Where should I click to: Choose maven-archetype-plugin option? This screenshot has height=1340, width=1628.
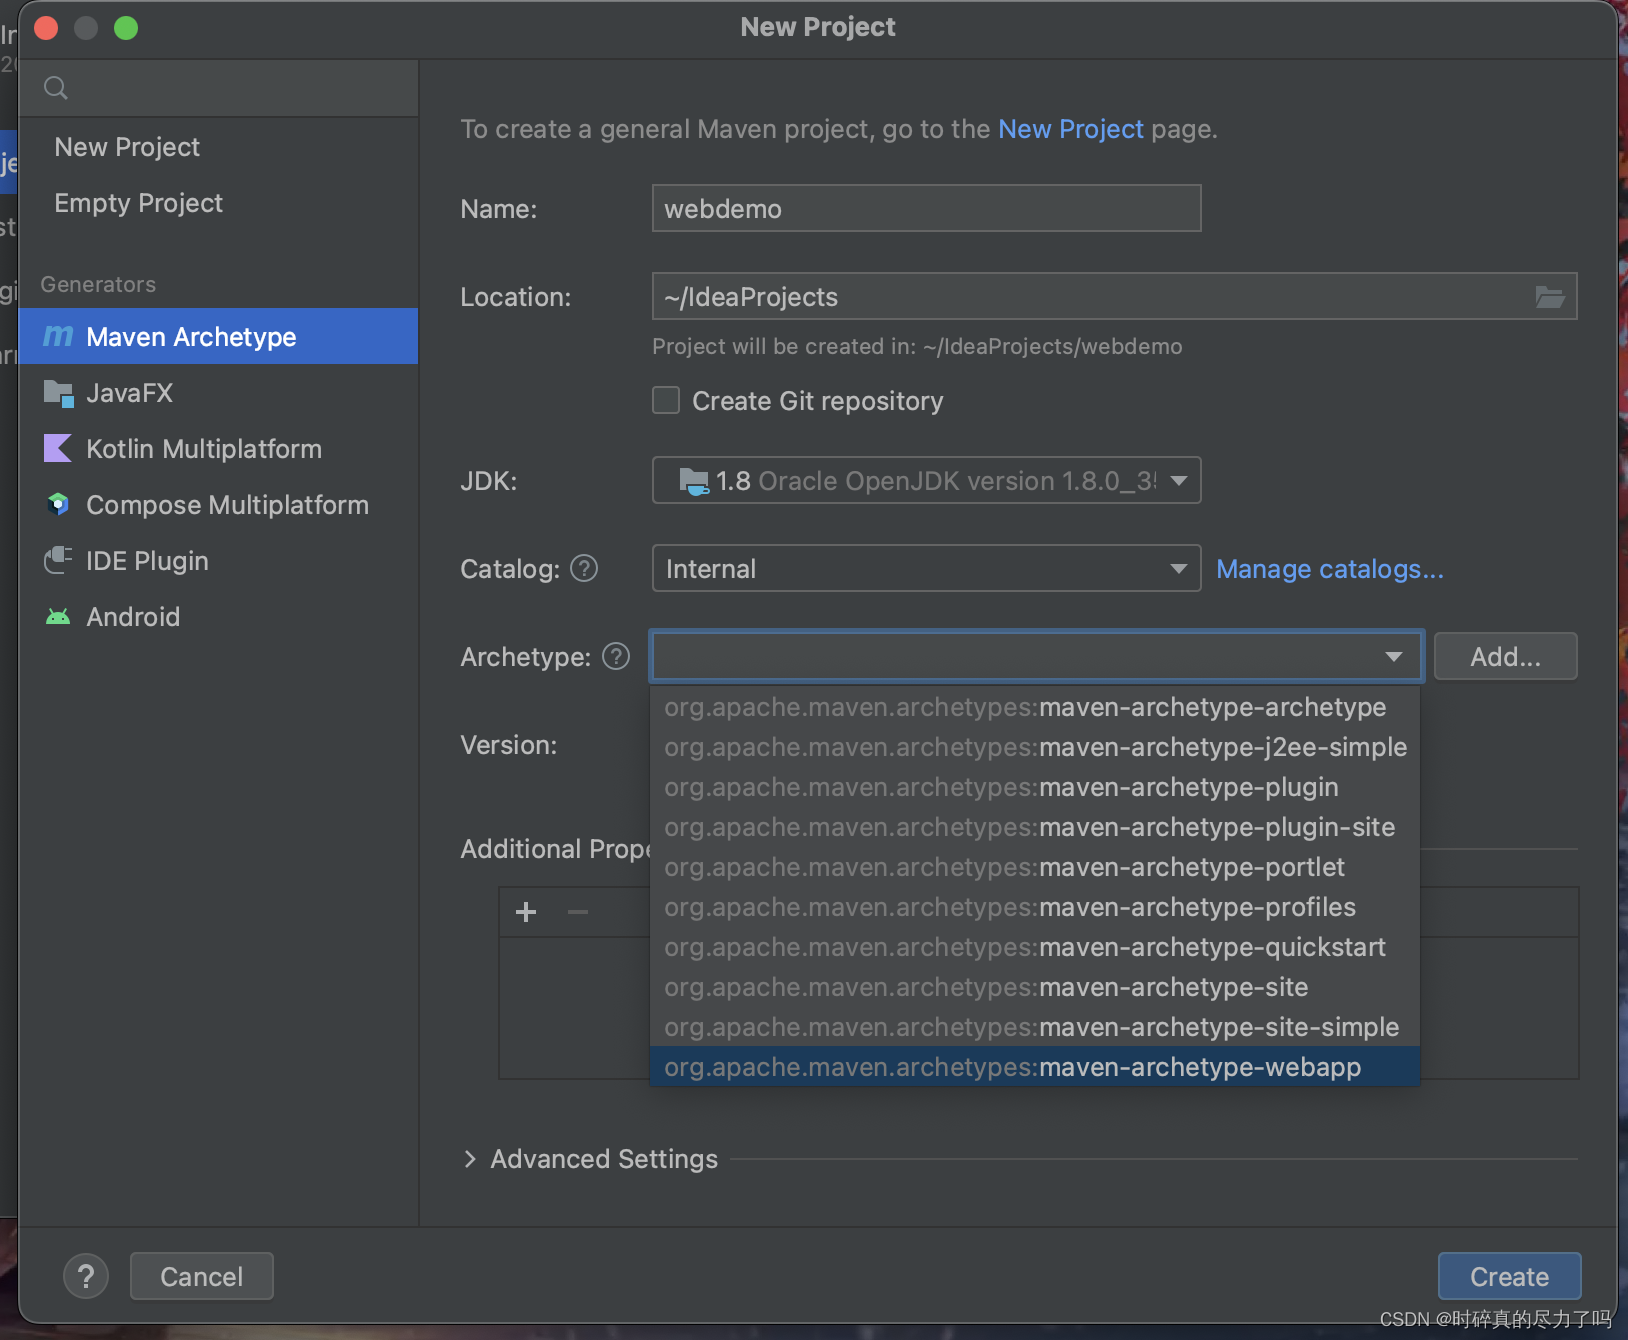tap(1035, 787)
